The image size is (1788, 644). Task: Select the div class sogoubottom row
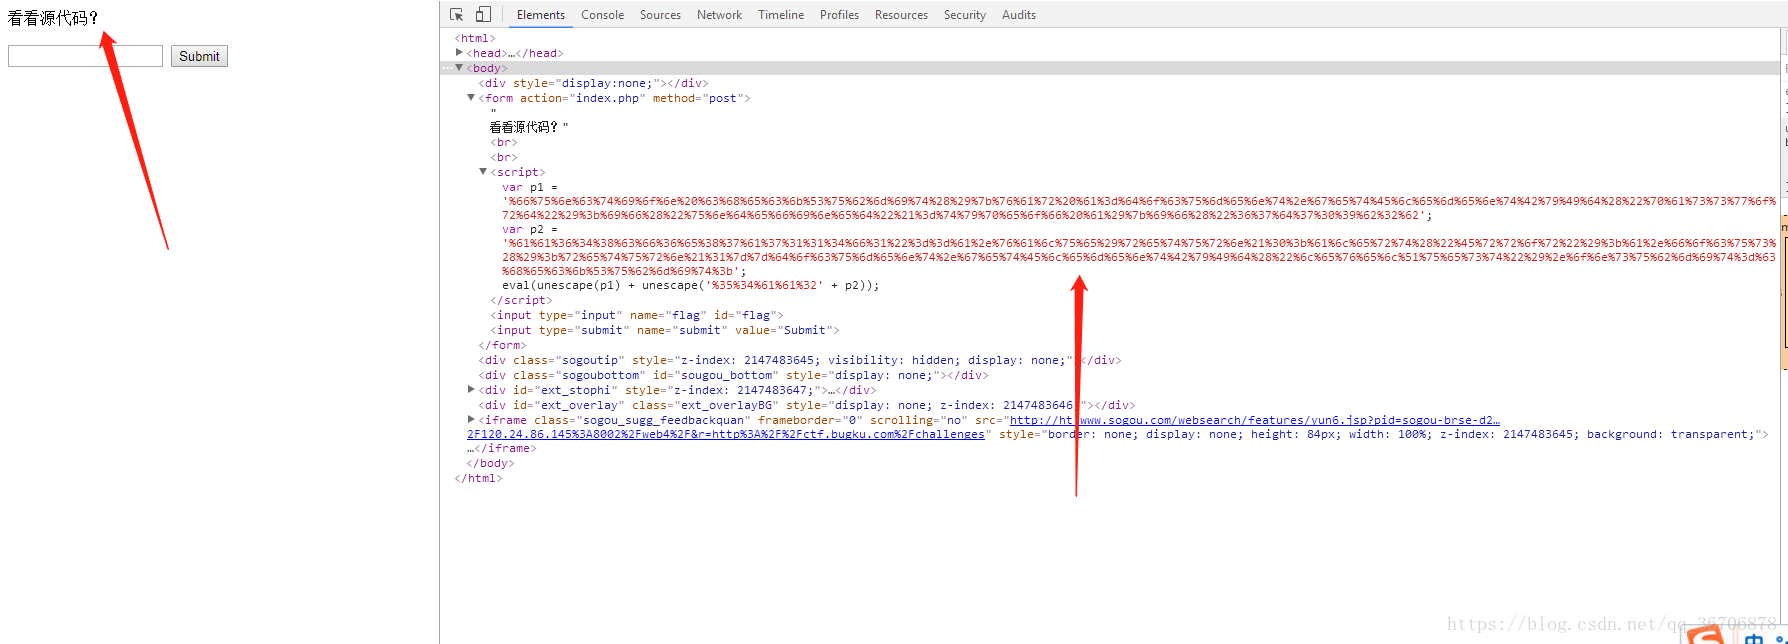[733, 375]
